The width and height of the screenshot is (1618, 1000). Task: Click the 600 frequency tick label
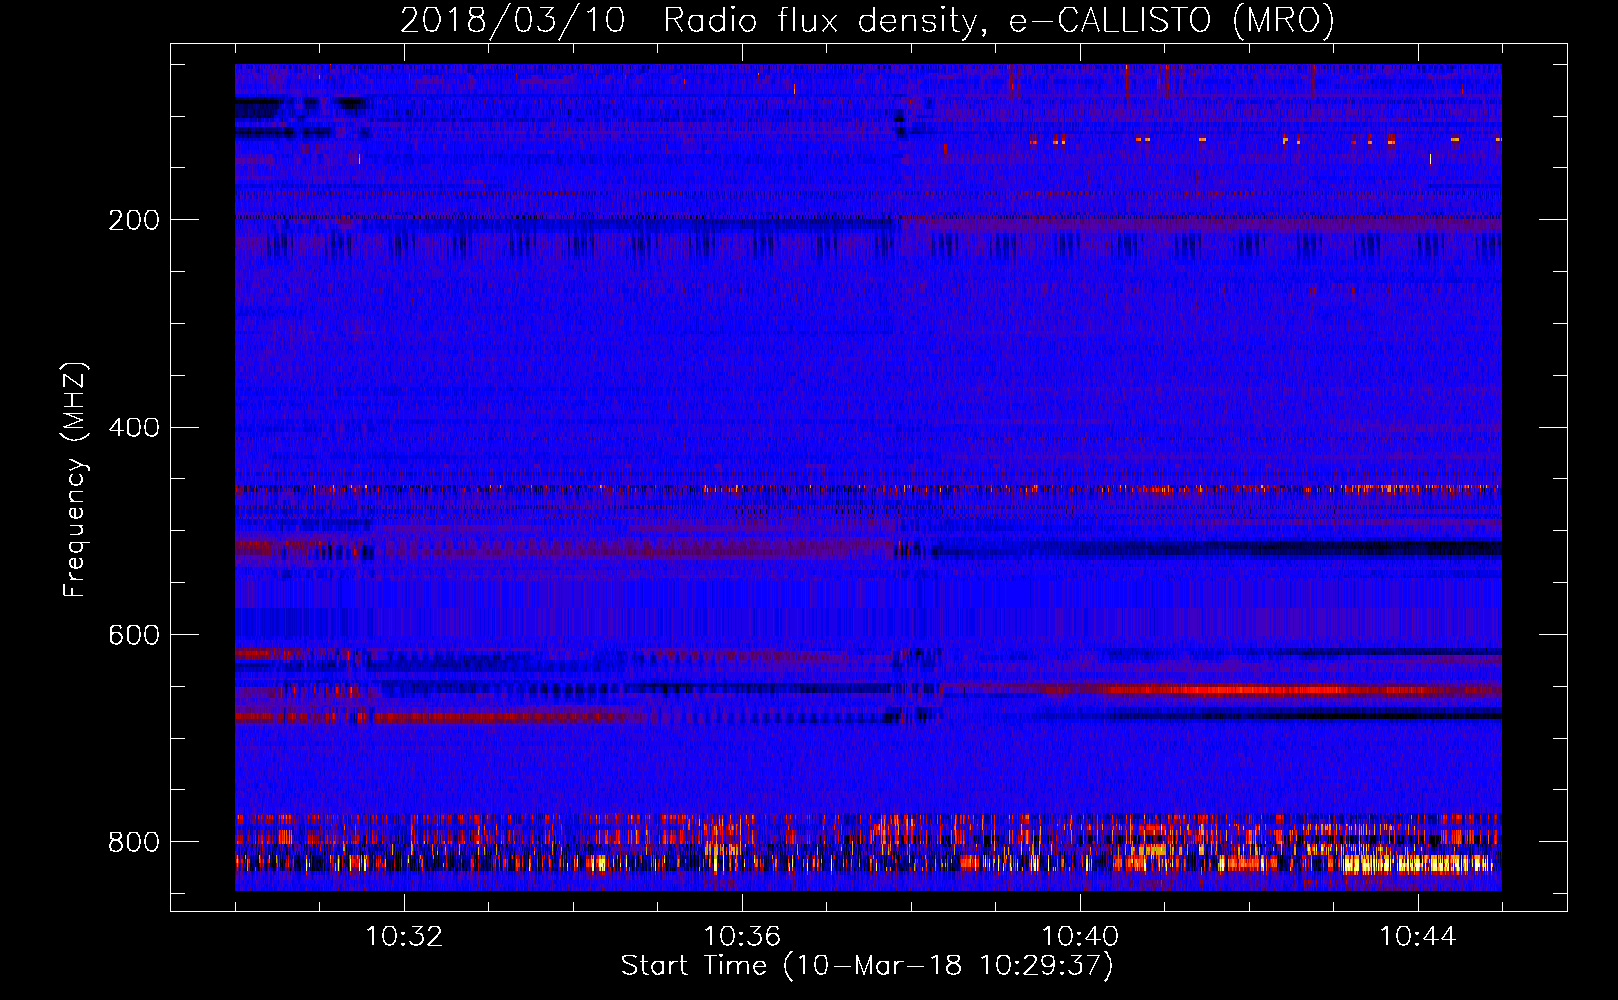(x=134, y=636)
